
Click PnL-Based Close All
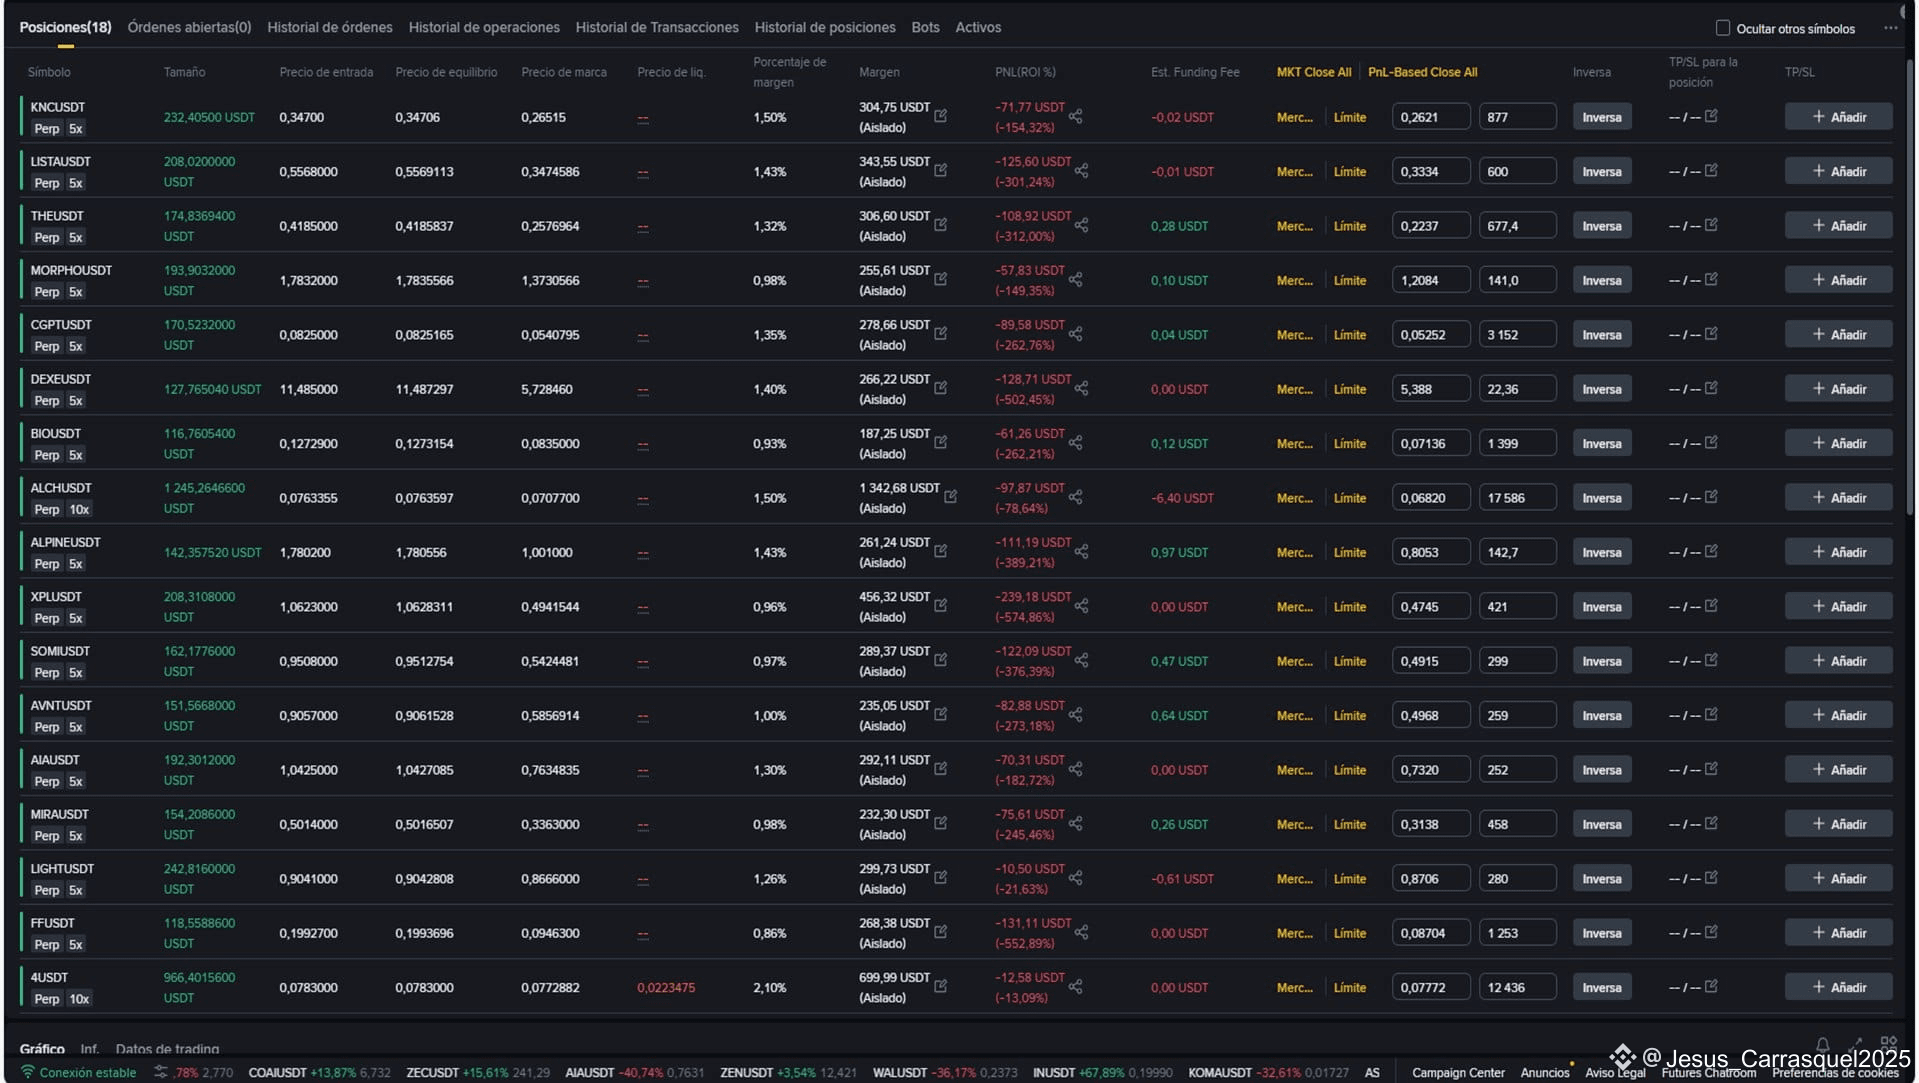click(x=1422, y=72)
